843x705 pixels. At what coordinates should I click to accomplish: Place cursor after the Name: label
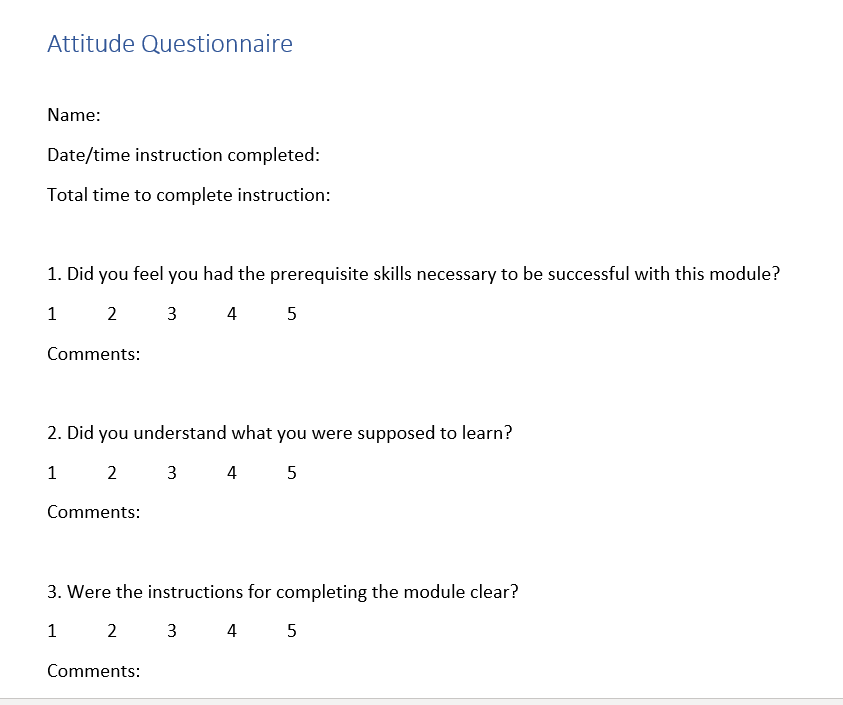coord(103,115)
